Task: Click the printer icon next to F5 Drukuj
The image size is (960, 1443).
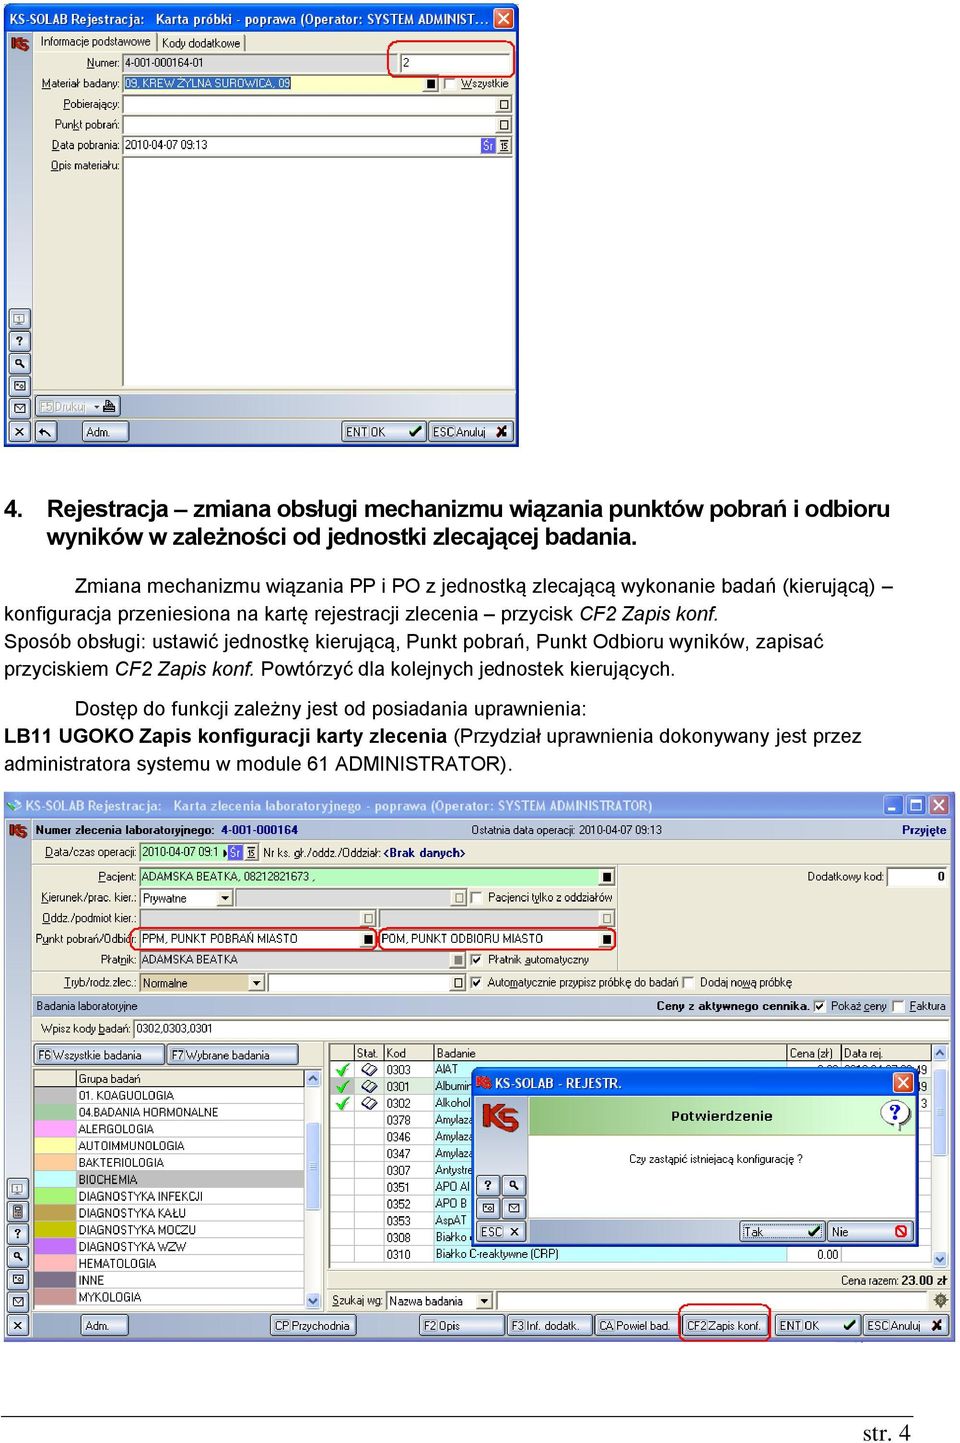Action: pos(109,406)
